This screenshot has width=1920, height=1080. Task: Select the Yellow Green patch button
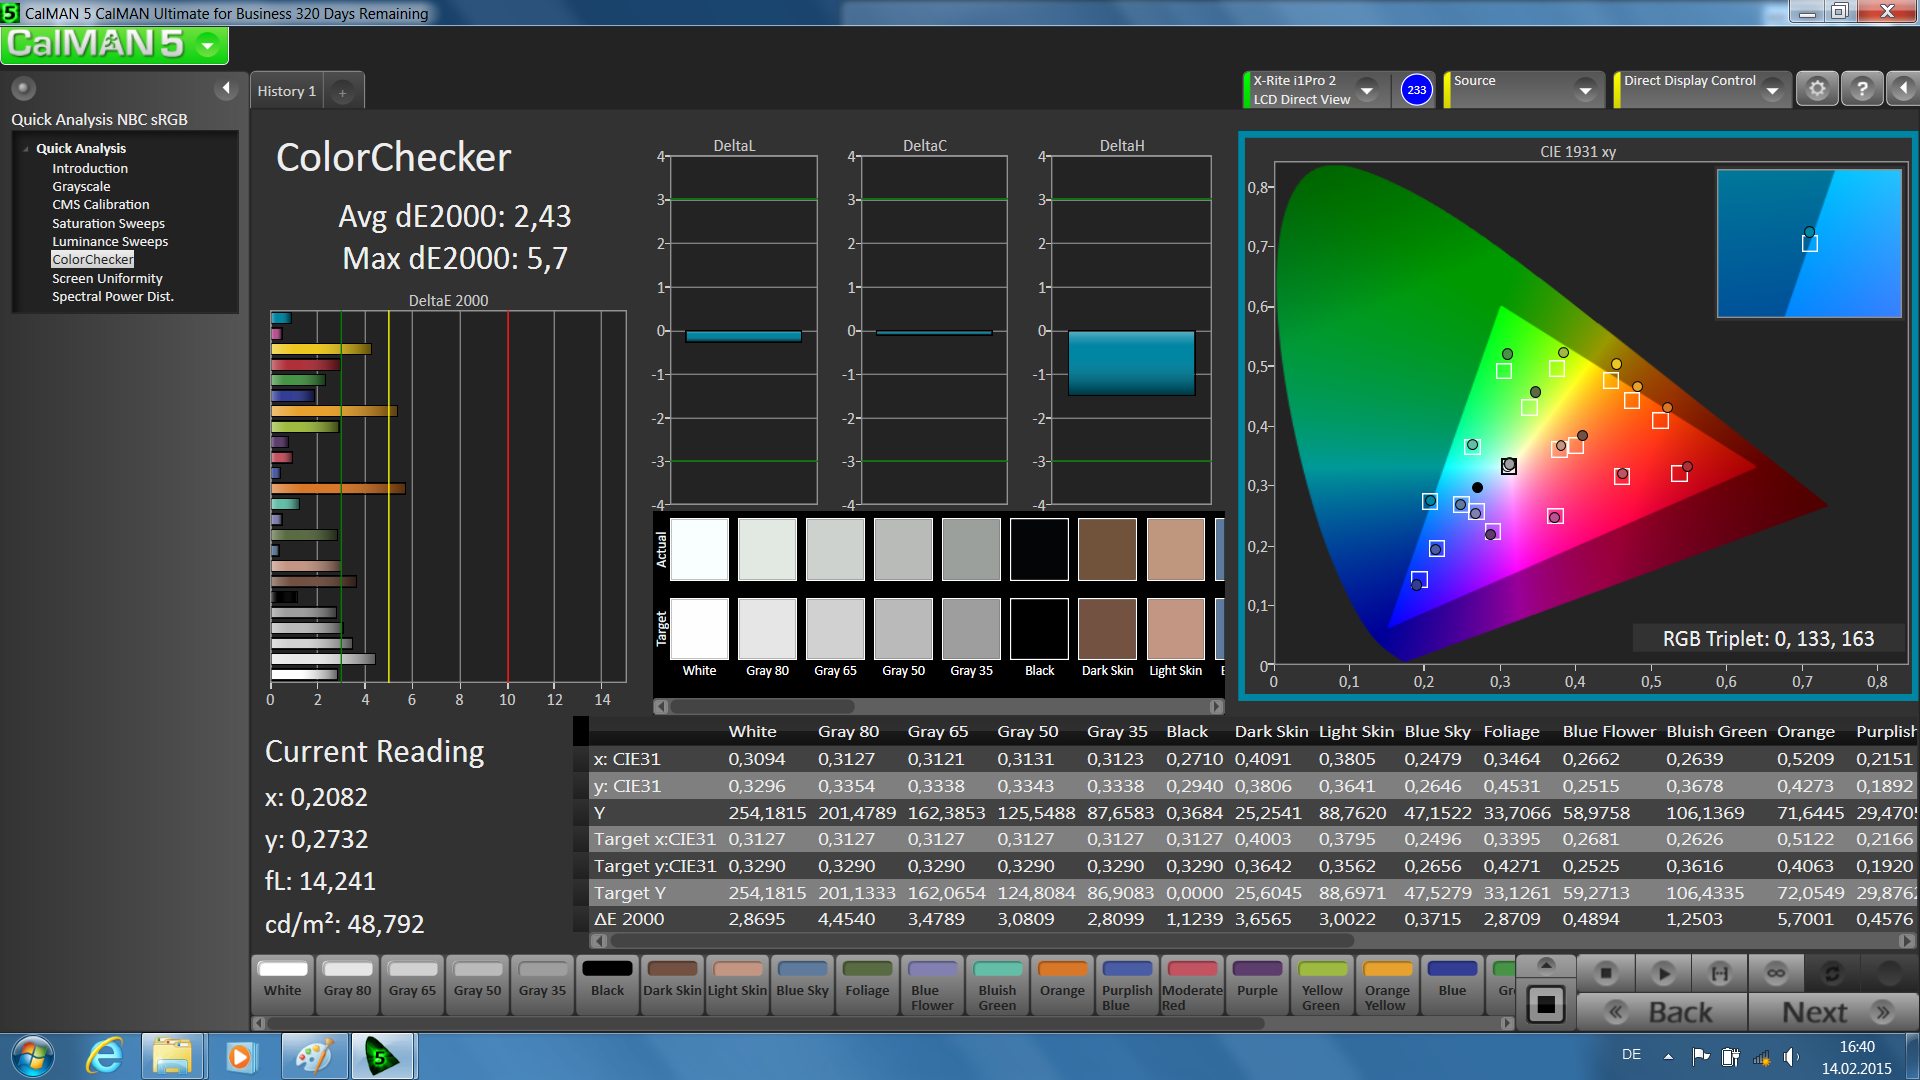pos(1322,985)
